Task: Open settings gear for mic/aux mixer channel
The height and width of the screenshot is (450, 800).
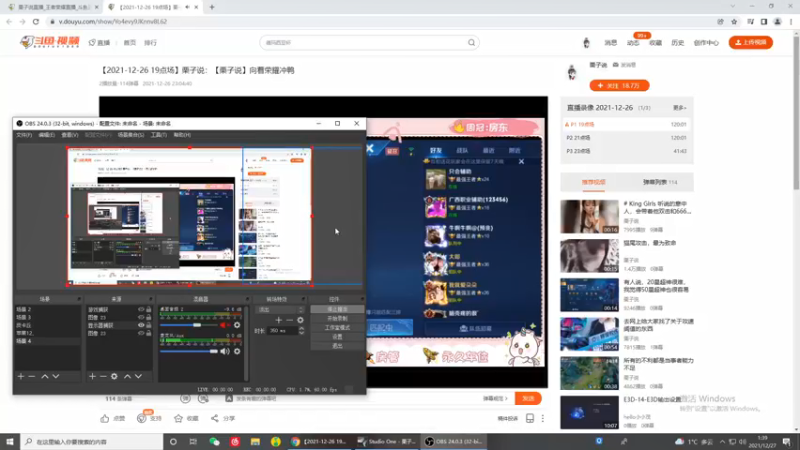Action: [237, 351]
